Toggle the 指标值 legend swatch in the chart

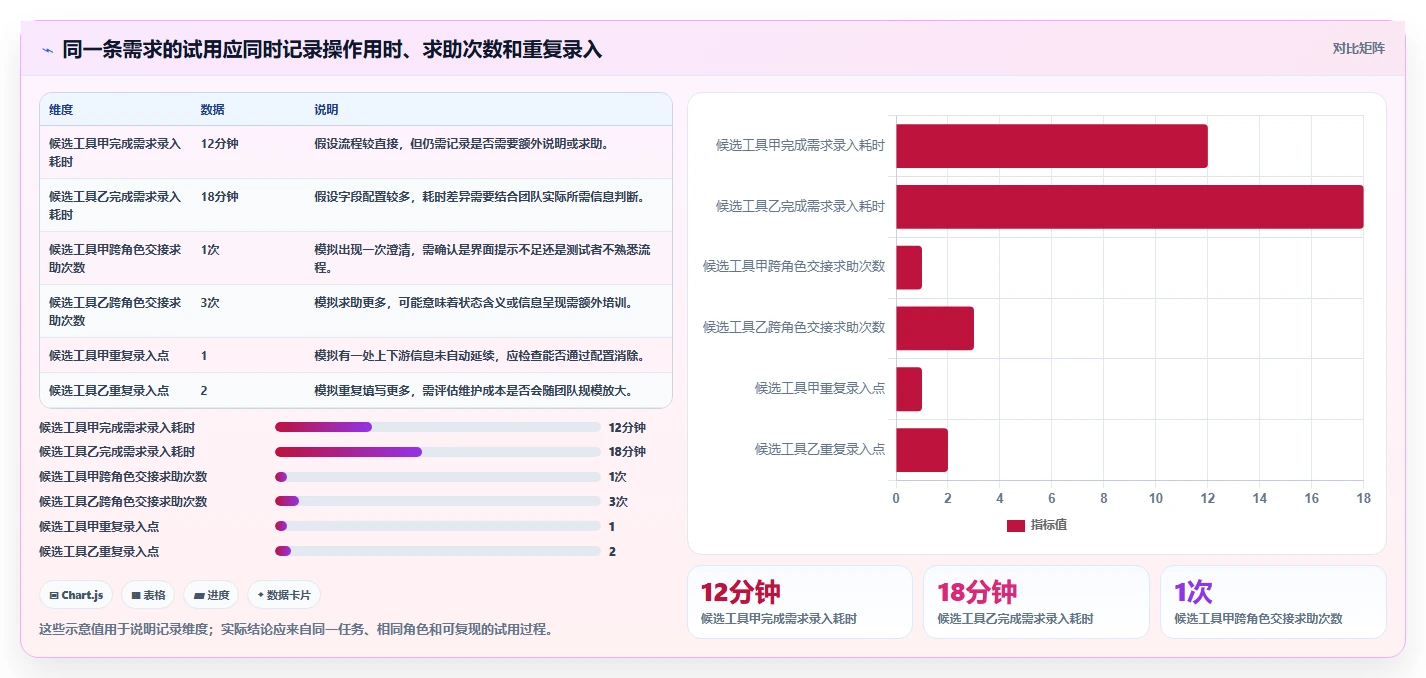click(x=1015, y=525)
